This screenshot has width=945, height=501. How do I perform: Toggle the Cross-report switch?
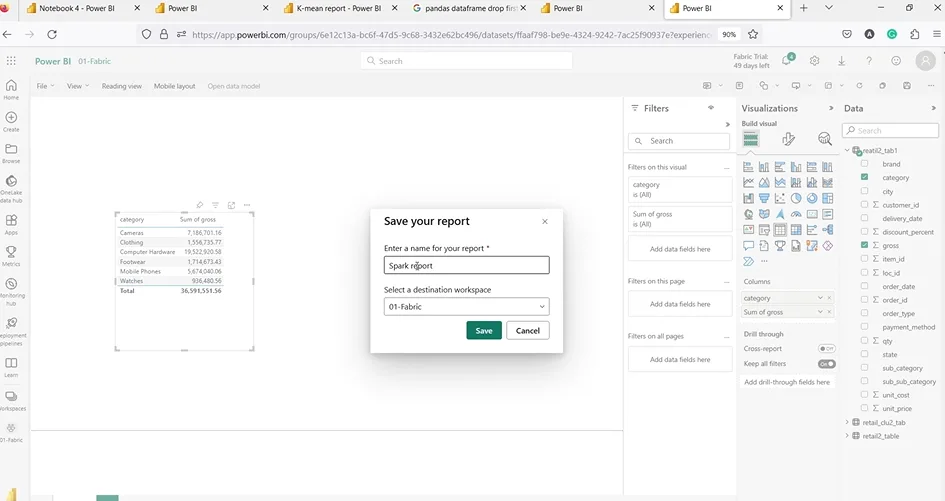pos(826,349)
